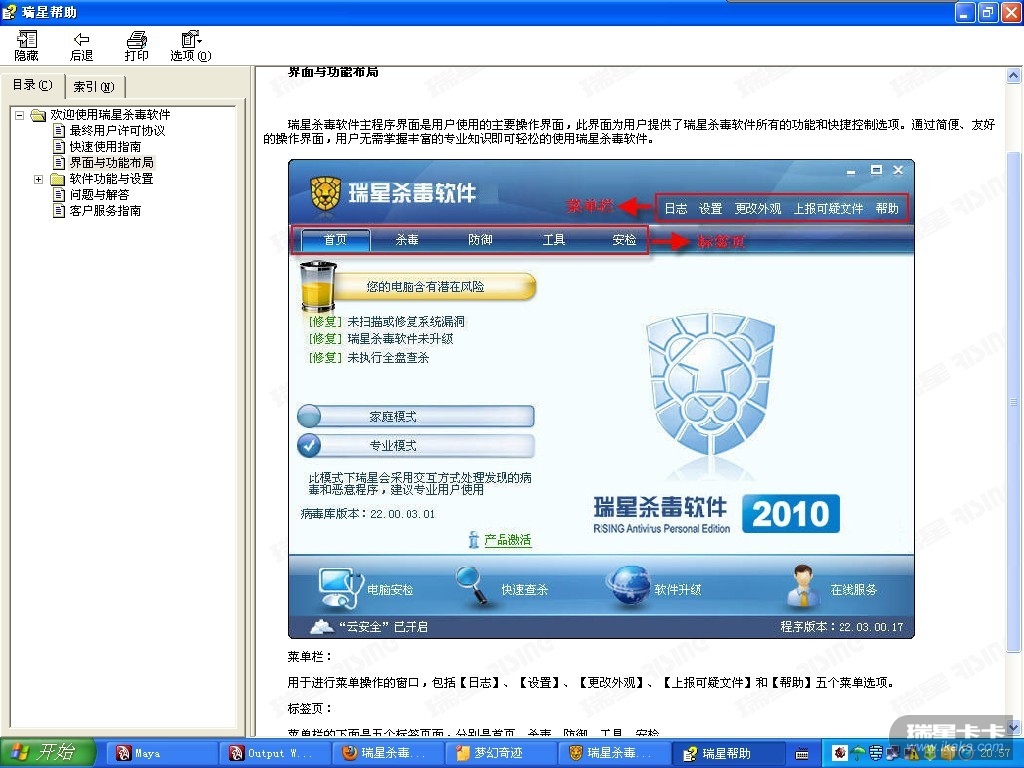
Task: Select the 软件功能与设置 folder label
Action: point(112,179)
